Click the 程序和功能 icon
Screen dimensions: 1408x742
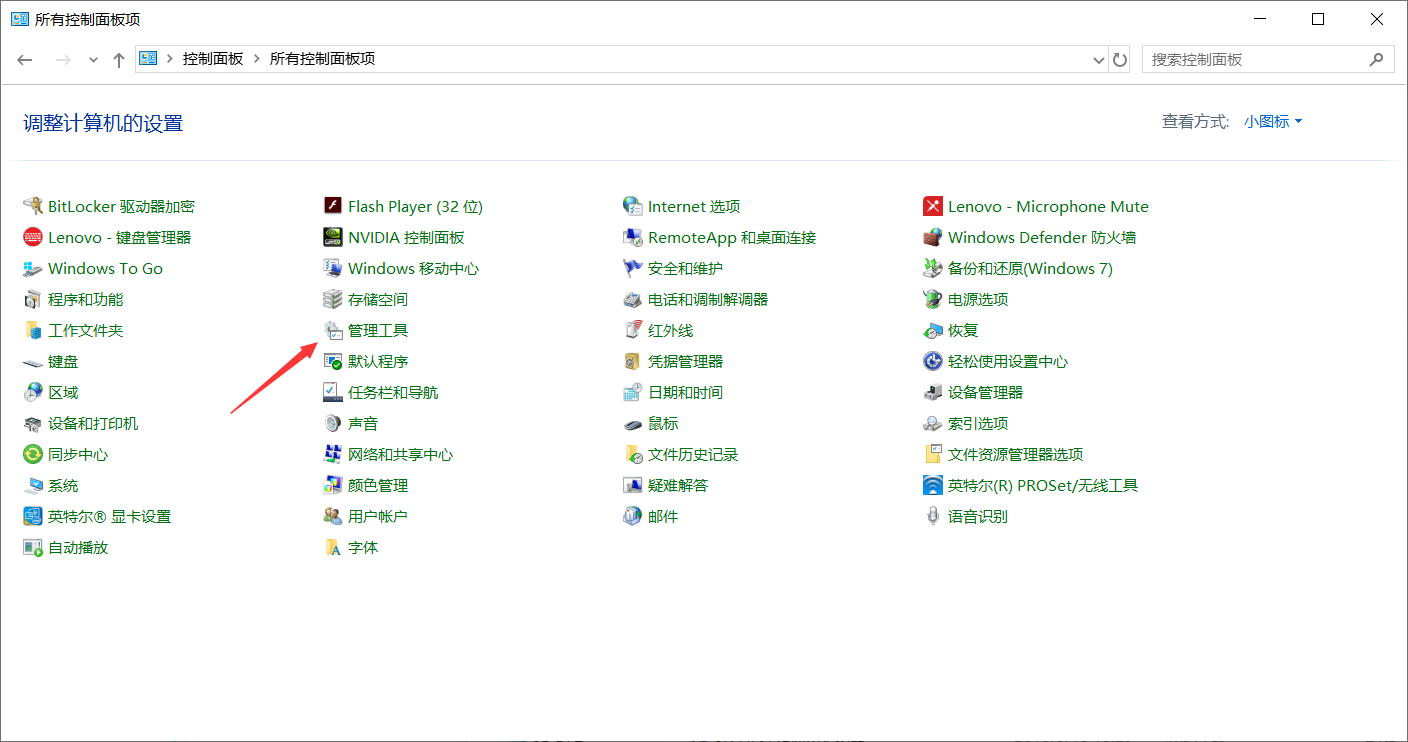(x=33, y=299)
